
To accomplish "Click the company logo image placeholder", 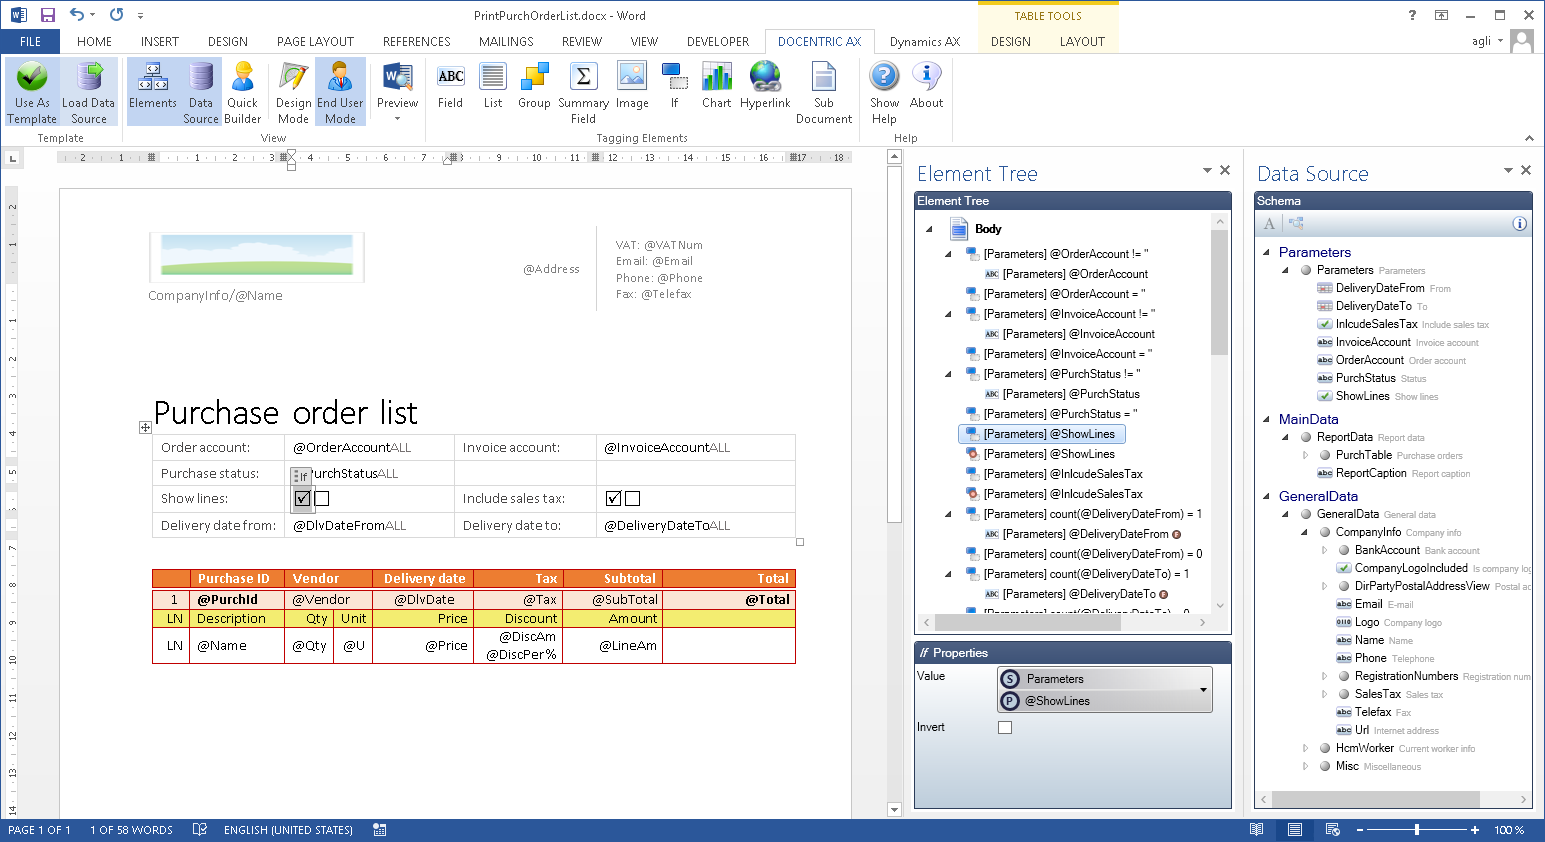I will [x=257, y=257].
